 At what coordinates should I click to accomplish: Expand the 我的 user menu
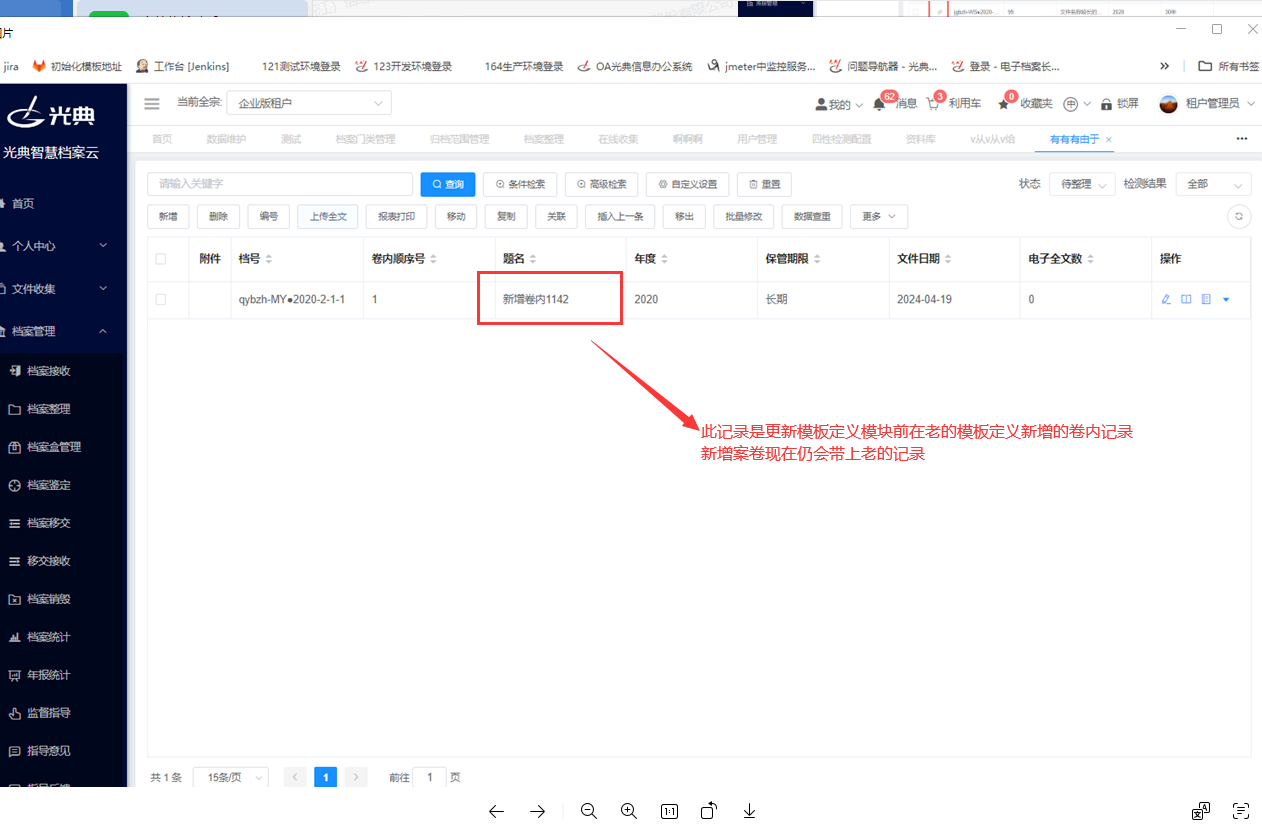(x=839, y=104)
